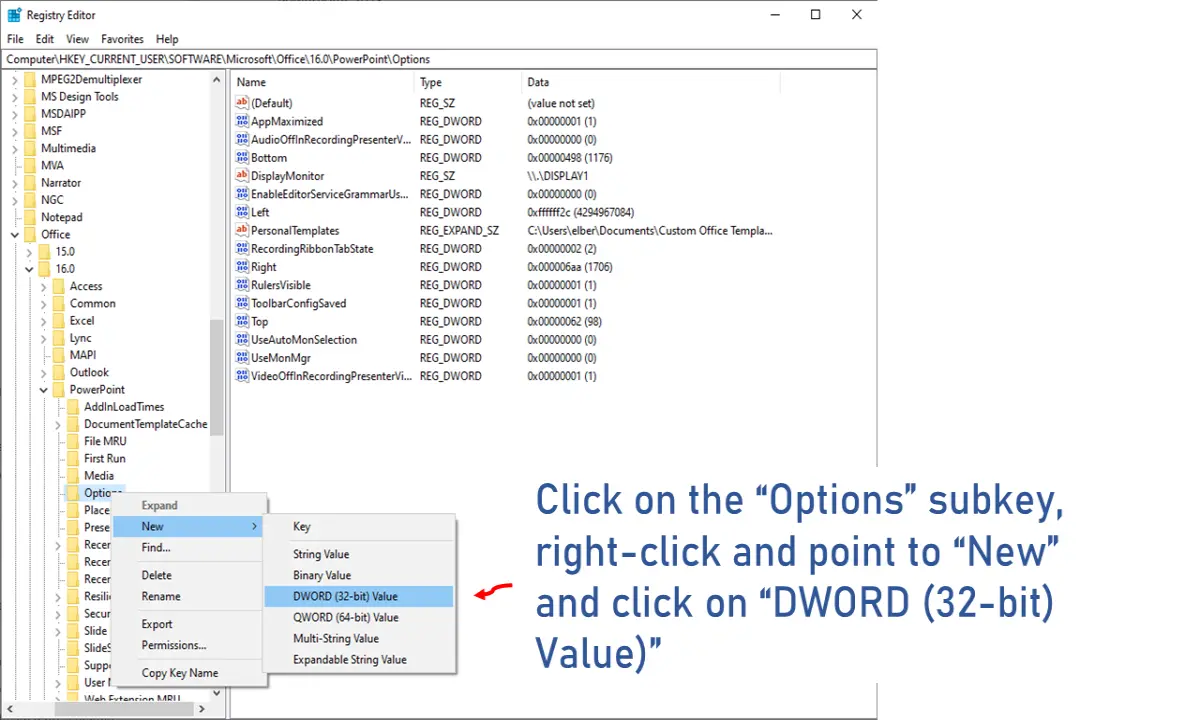Select the Bottom DWORD value icon
This screenshot has width=1200, height=720.
[241, 157]
